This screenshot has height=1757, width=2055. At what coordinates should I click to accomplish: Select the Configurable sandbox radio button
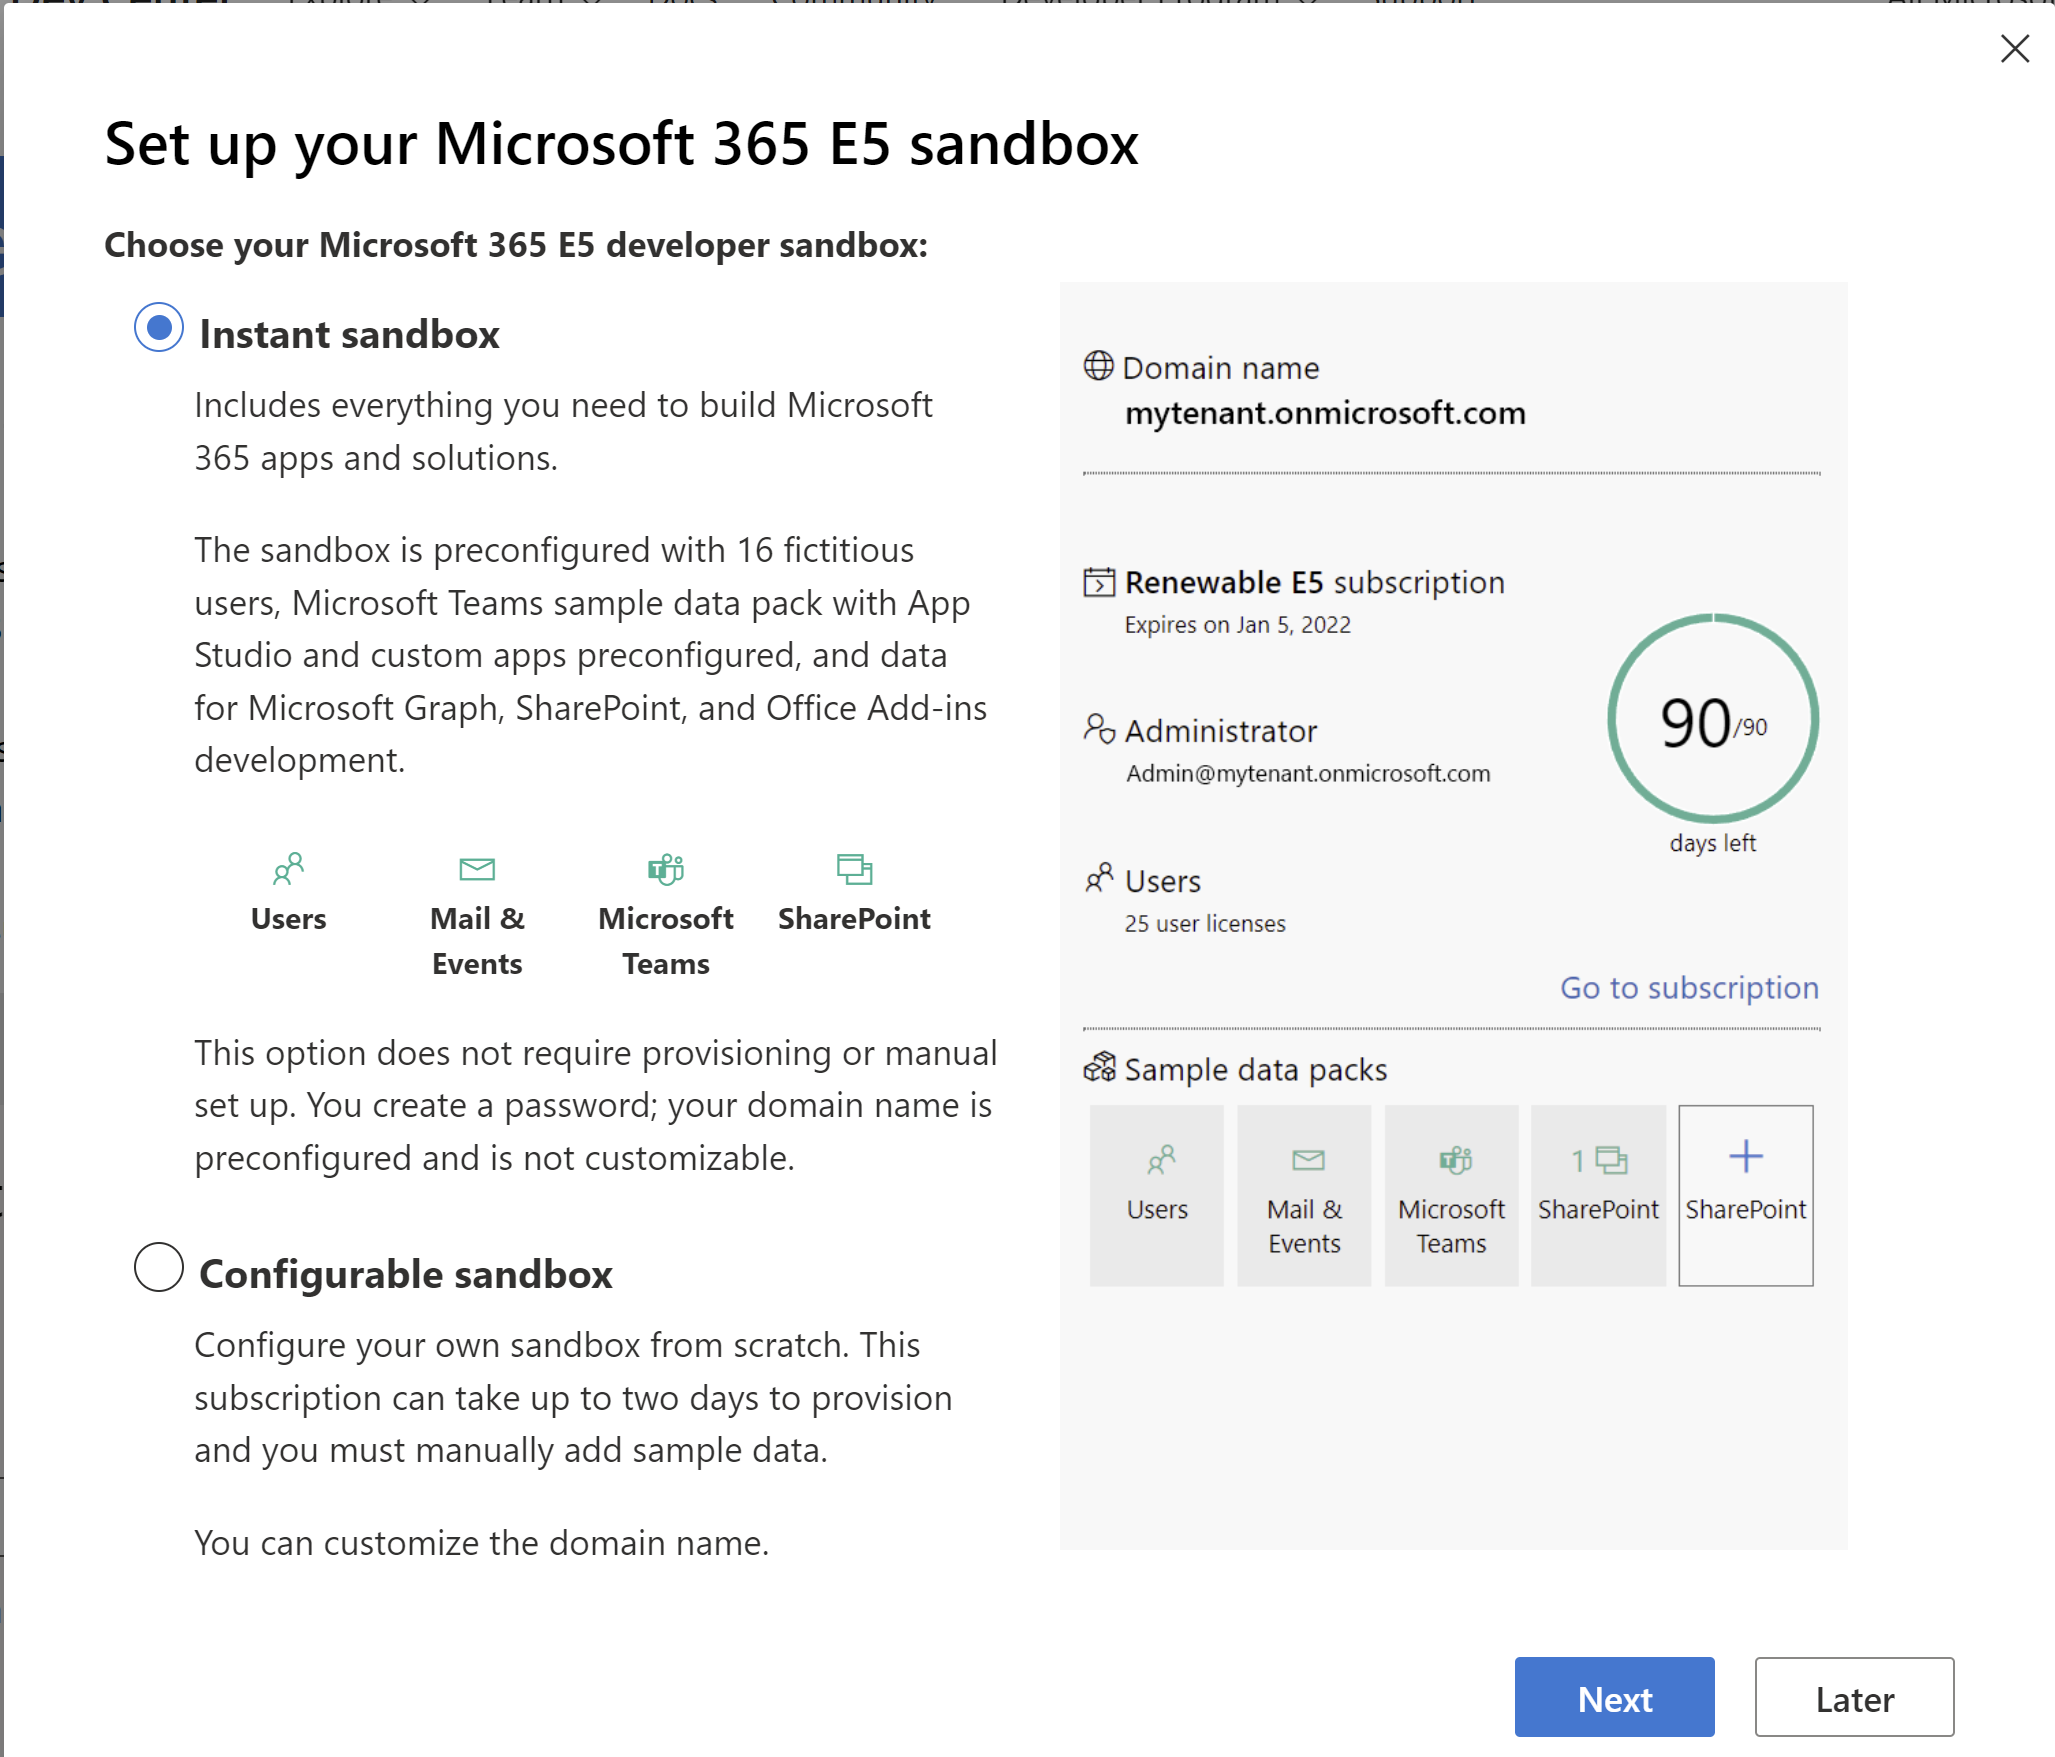click(x=159, y=1268)
